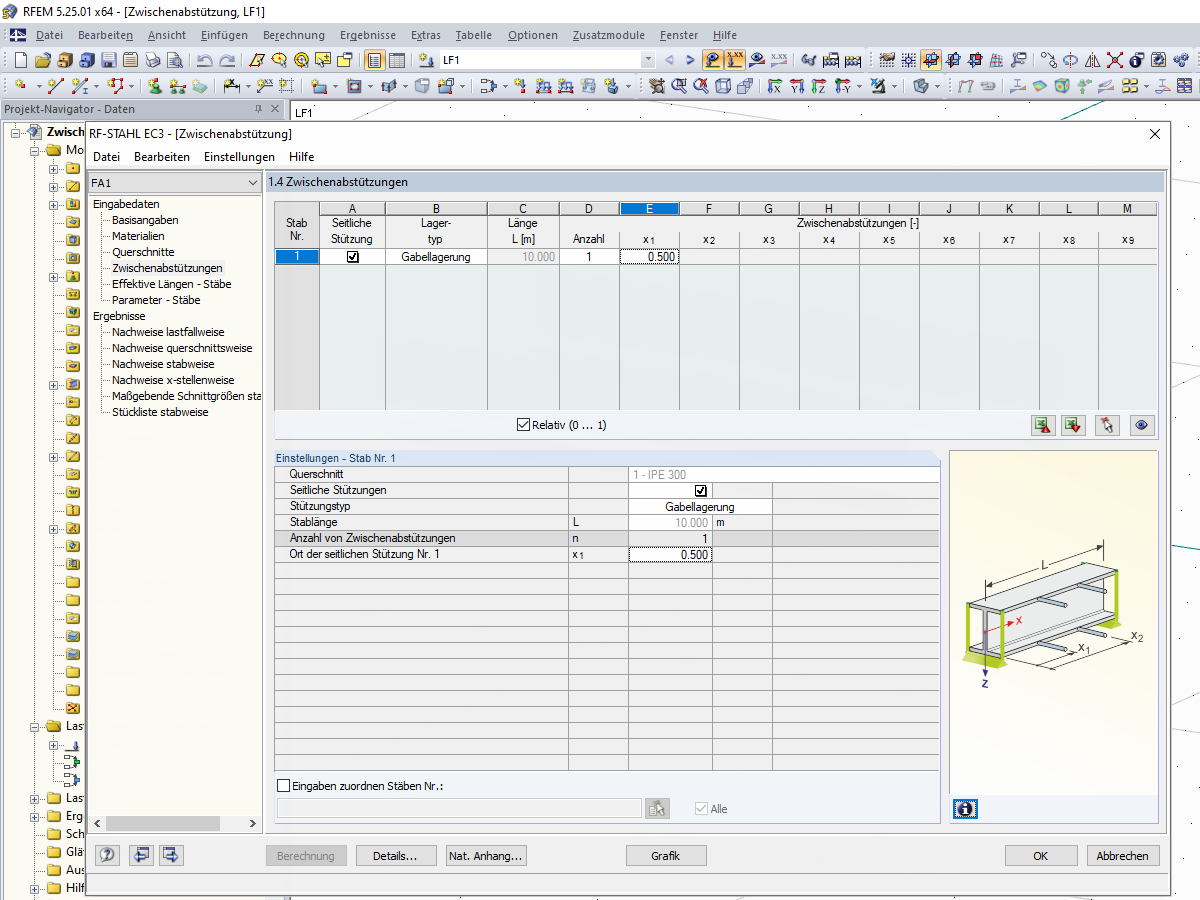Screen dimensions: 1200x900
Task: Enable Eingaben zuordnen Stäben Nr. checkbox
Action: [x=284, y=786]
